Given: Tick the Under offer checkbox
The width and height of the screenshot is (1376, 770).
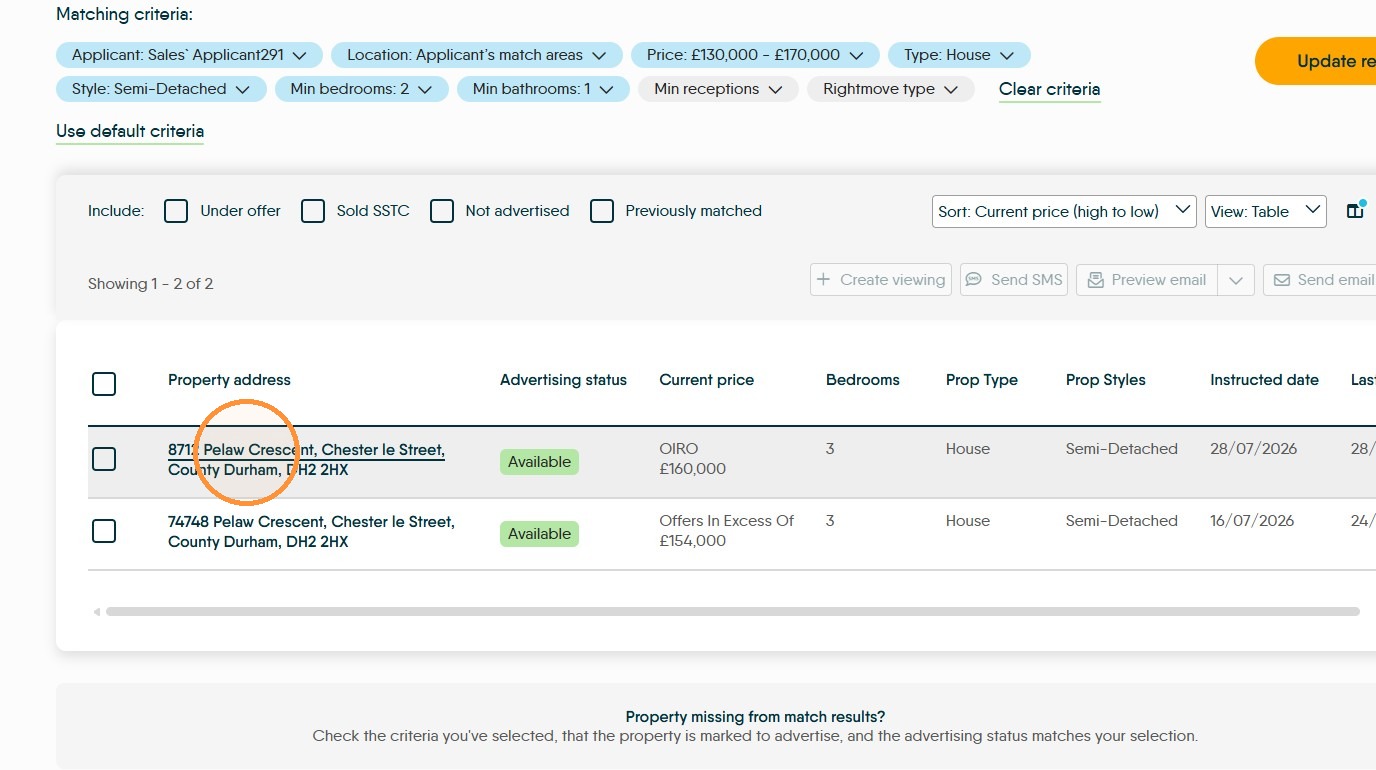Looking at the screenshot, I should click(176, 211).
